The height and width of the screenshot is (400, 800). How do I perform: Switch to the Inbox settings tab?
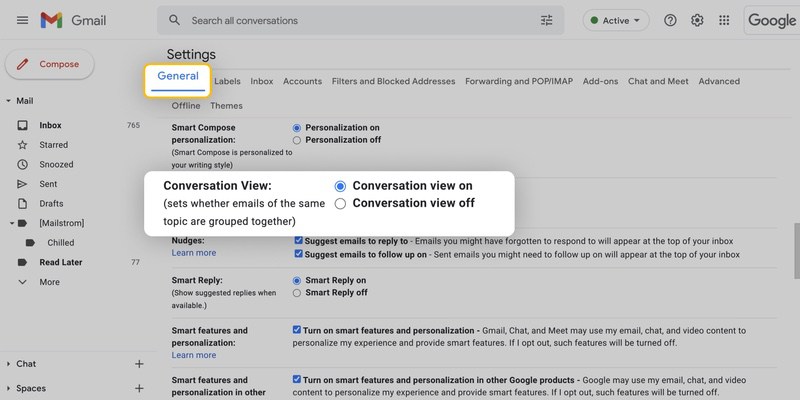262,81
